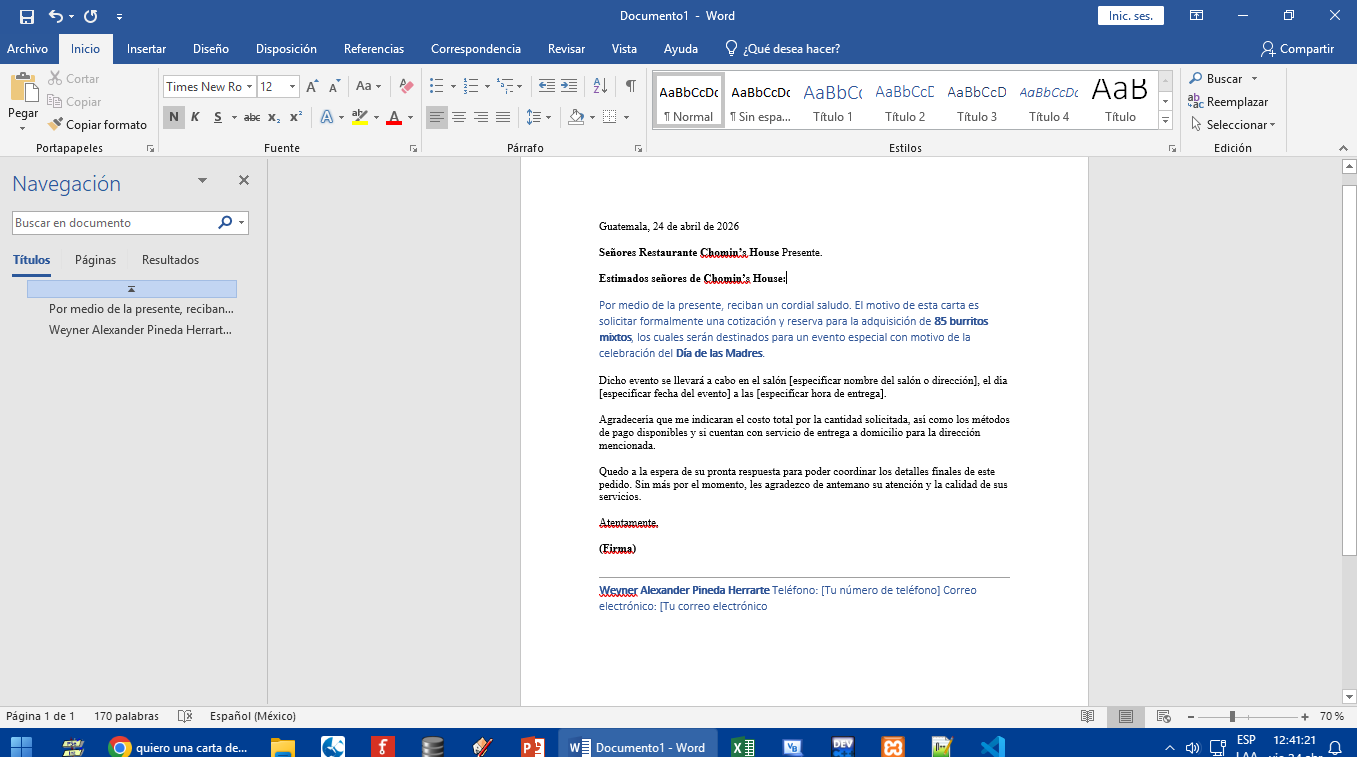Show paragraph marks with pilcrow icon
Screen dimensions: 1357x757
(x=630, y=86)
